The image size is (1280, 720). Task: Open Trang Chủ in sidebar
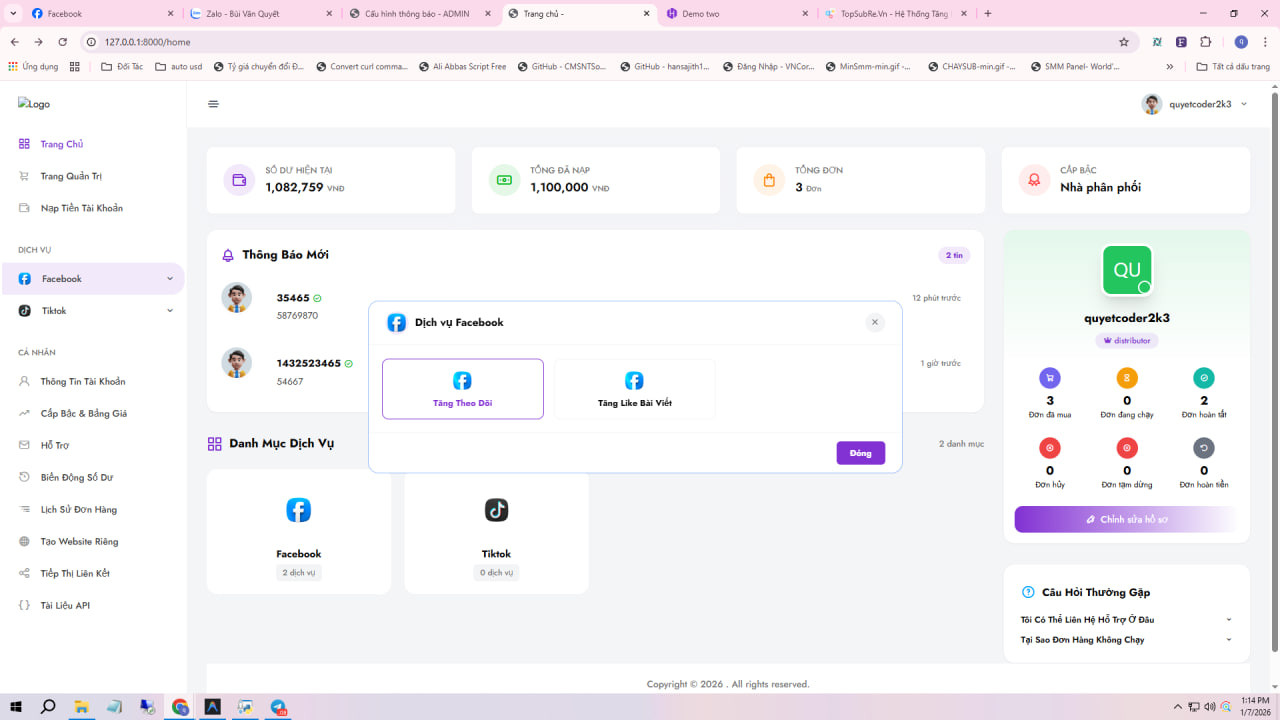pyautogui.click(x=61, y=144)
